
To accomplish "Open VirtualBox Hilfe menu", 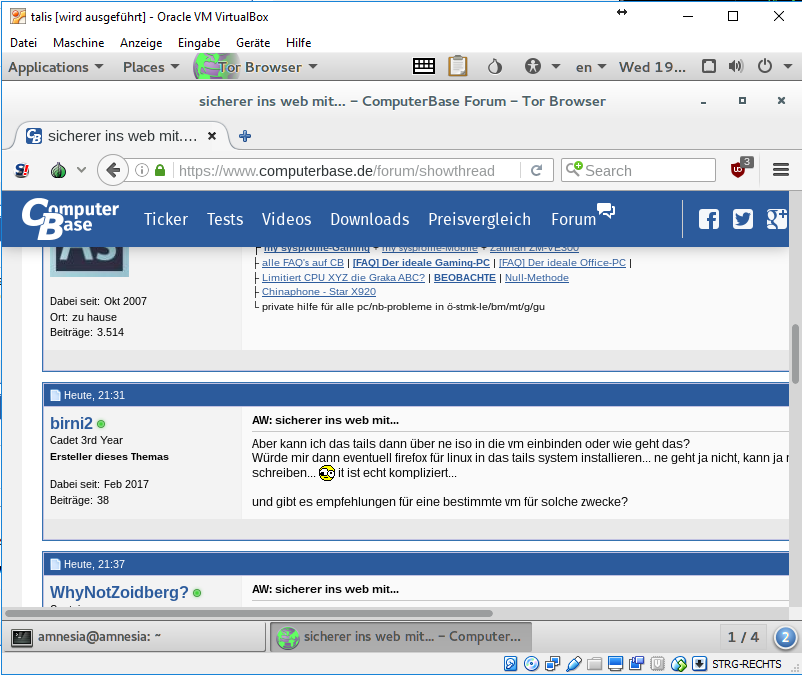I will (x=298, y=42).
